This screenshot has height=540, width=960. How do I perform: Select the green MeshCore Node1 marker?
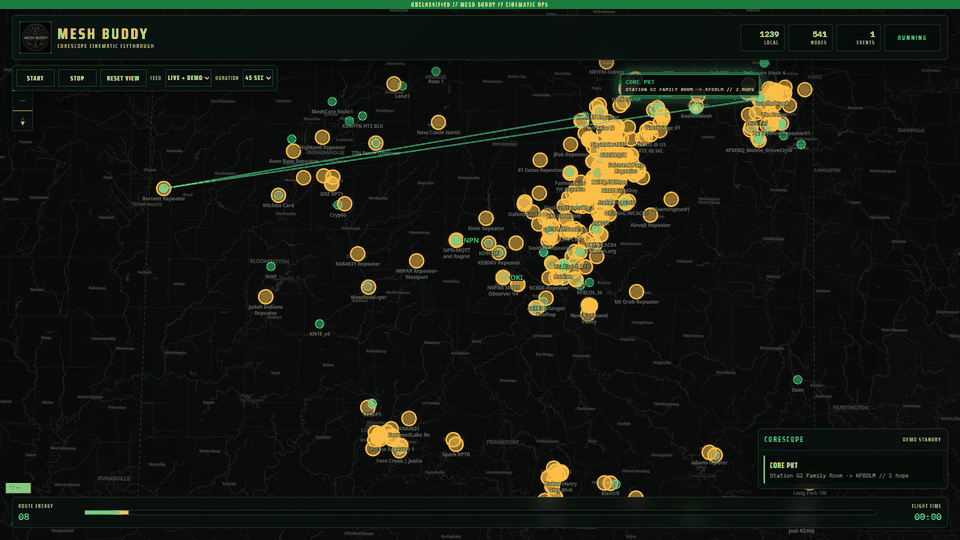click(x=332, y=102)
